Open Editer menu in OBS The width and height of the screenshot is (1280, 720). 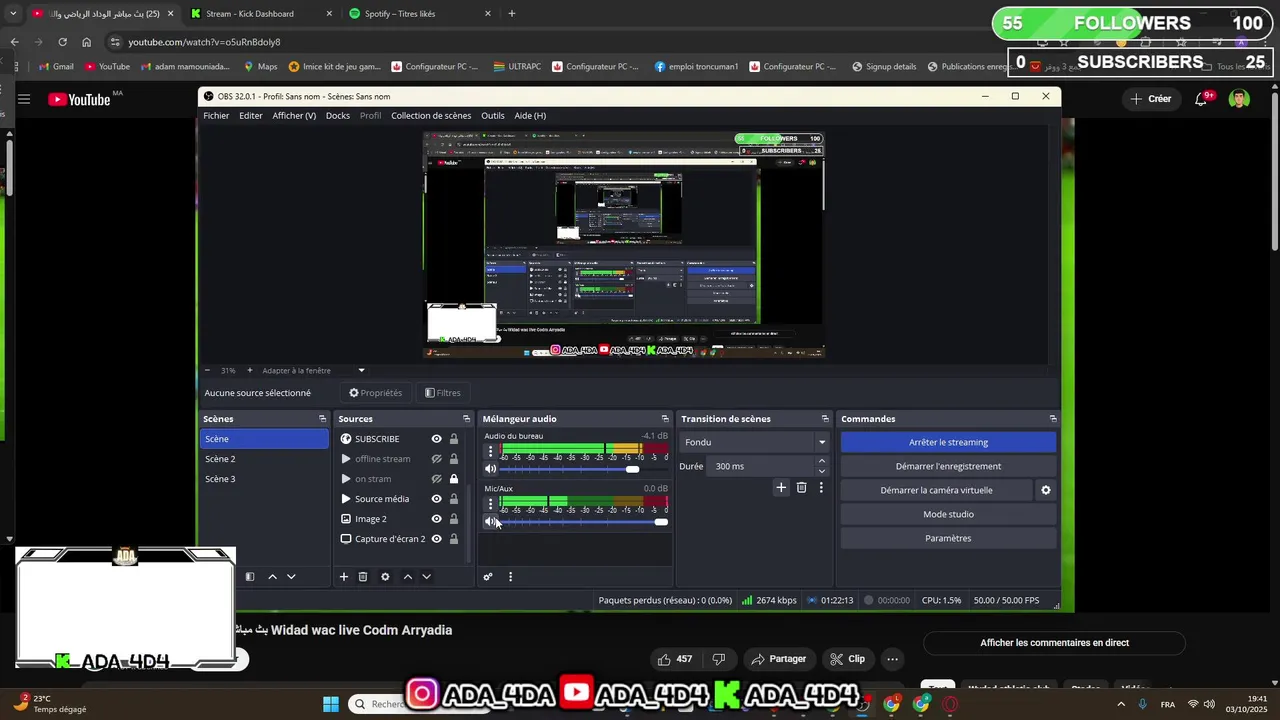(x=251, y=116)
